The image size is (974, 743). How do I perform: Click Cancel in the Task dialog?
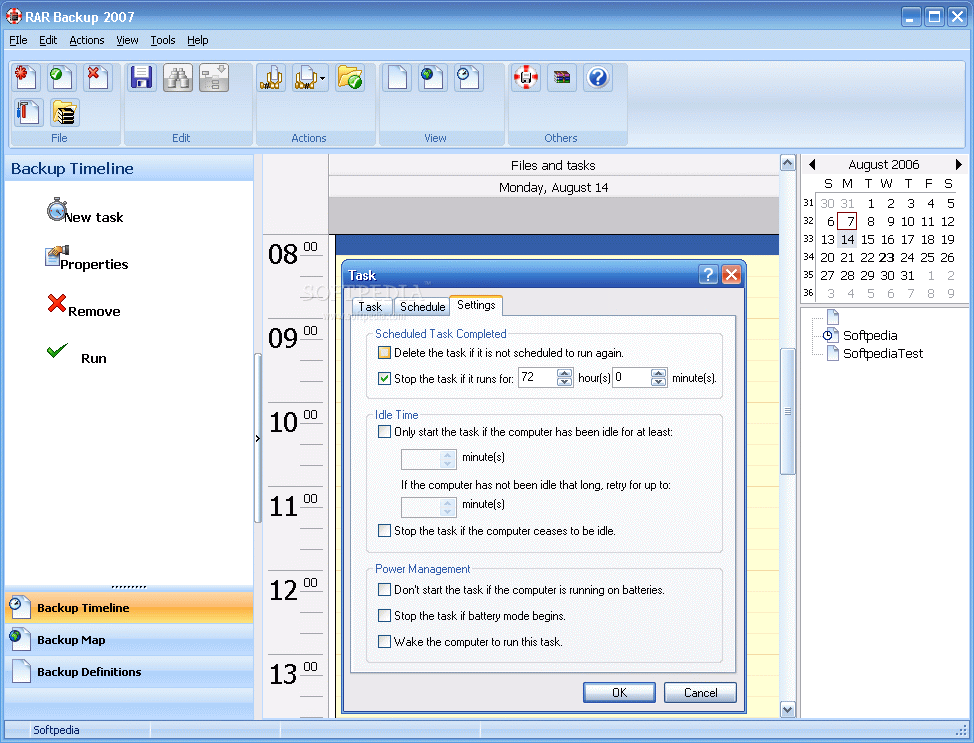(700, 692)
